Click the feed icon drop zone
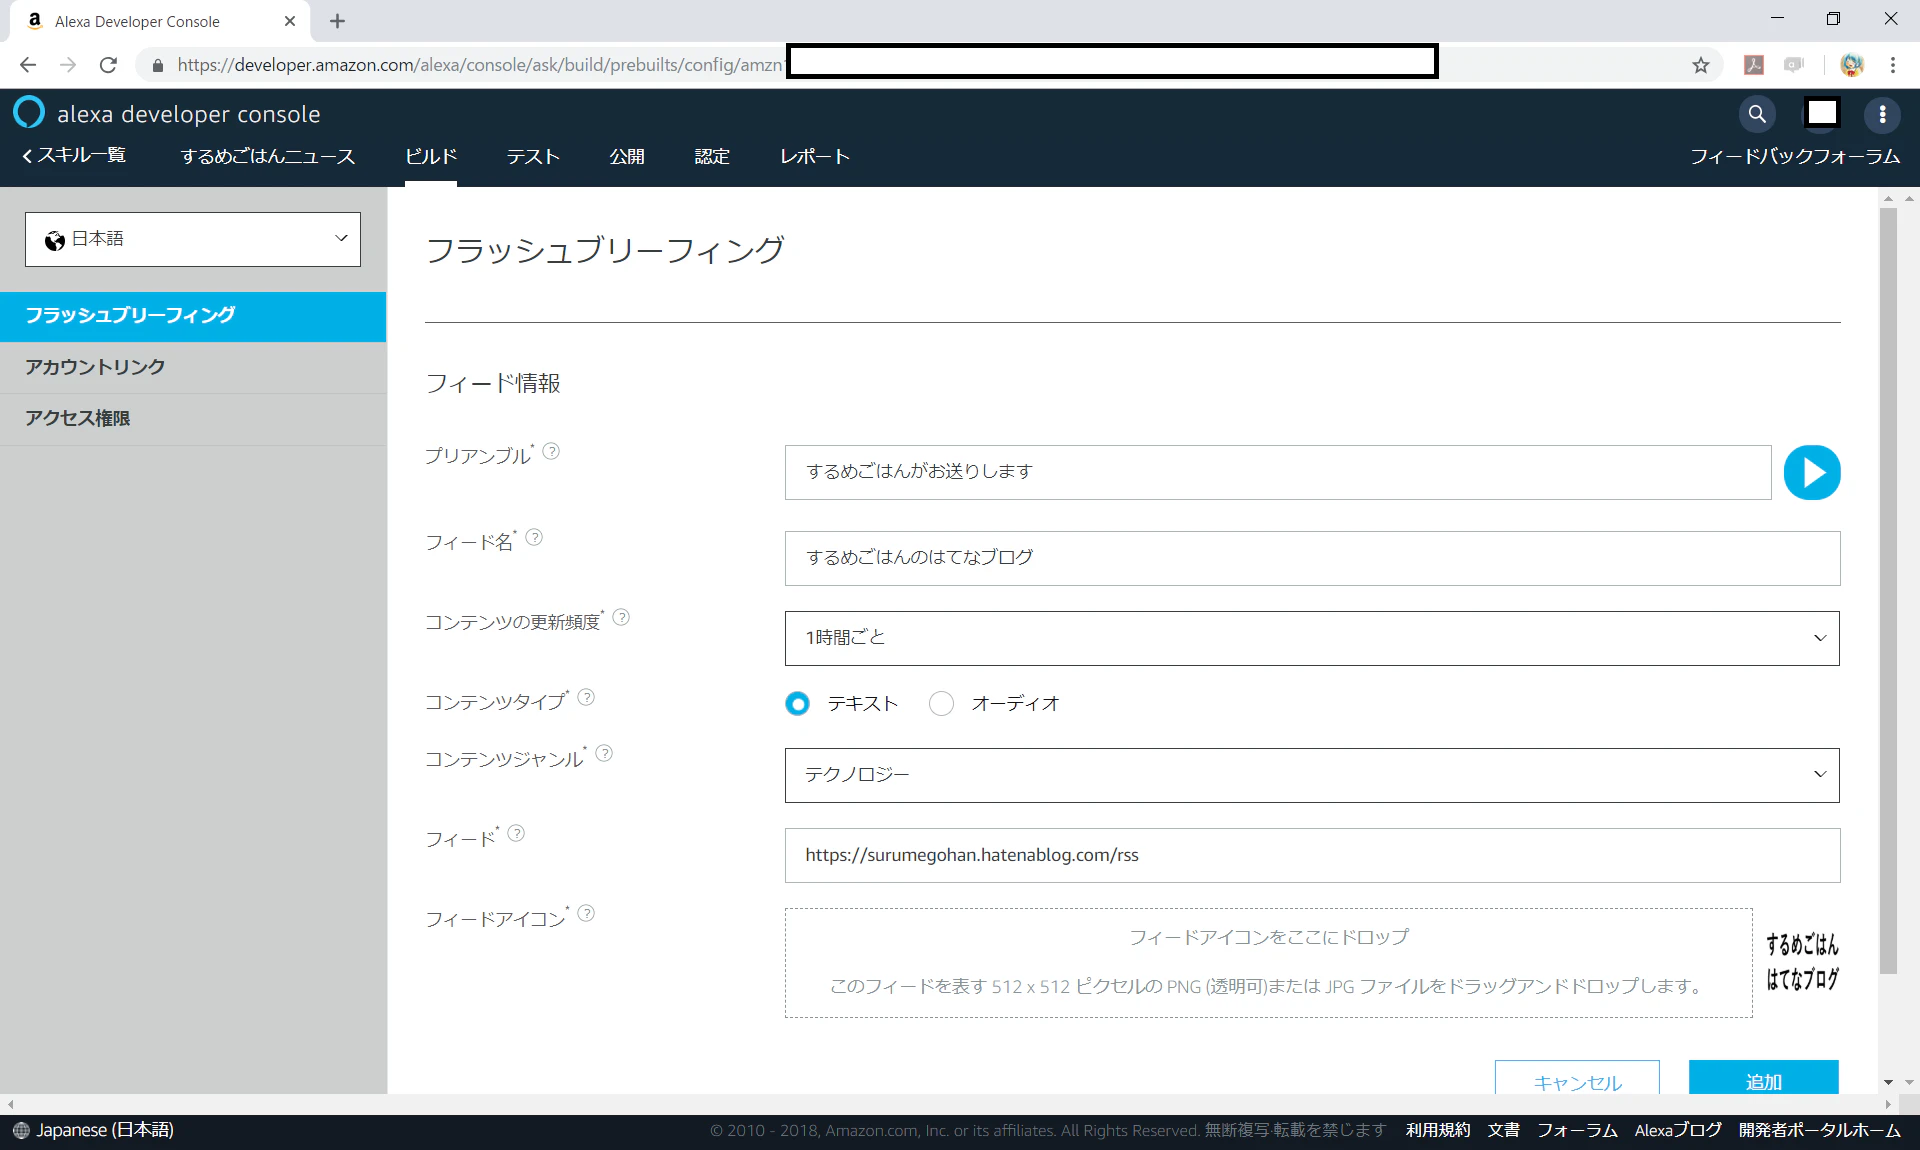This screenshot has height=1150, width=1920. pyautogui.click(x=1268, y=963)
